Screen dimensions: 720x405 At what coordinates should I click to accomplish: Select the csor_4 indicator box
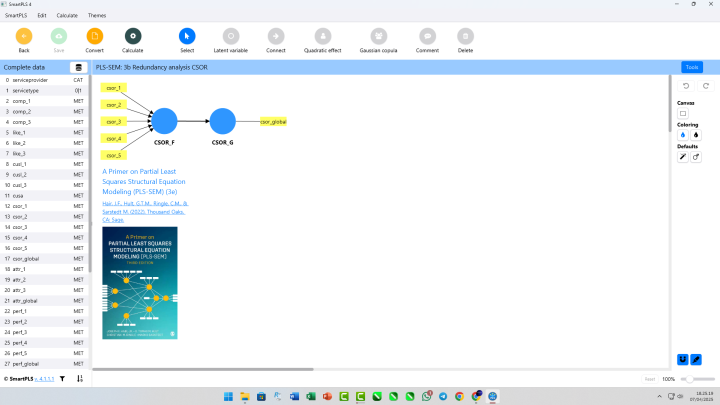(113, 139)
